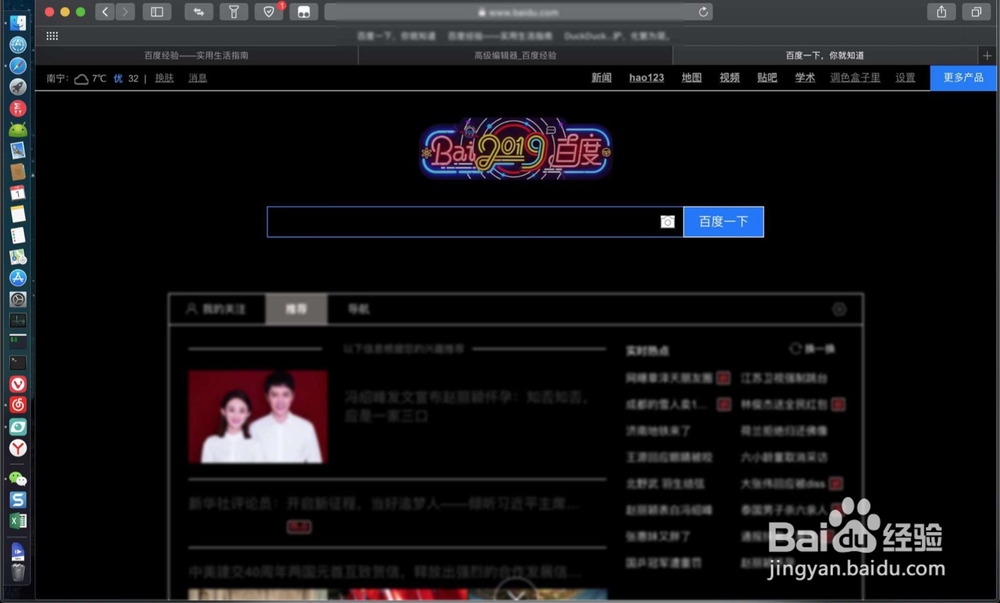This screenshot has height=603, width=1000.
Task: Open the two-arrows extension in toolbar
Action: pyautogui.click(x=198, y=11)
